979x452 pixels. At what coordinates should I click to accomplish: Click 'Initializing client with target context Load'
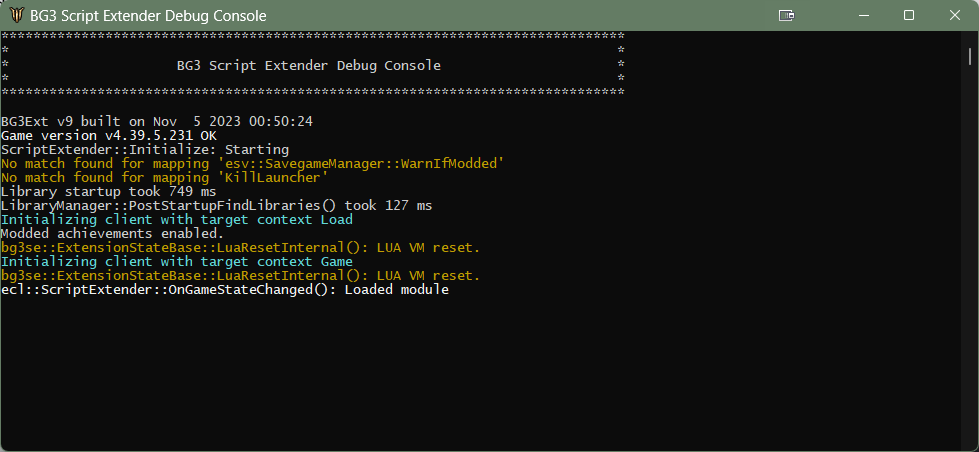coord(177,220)
